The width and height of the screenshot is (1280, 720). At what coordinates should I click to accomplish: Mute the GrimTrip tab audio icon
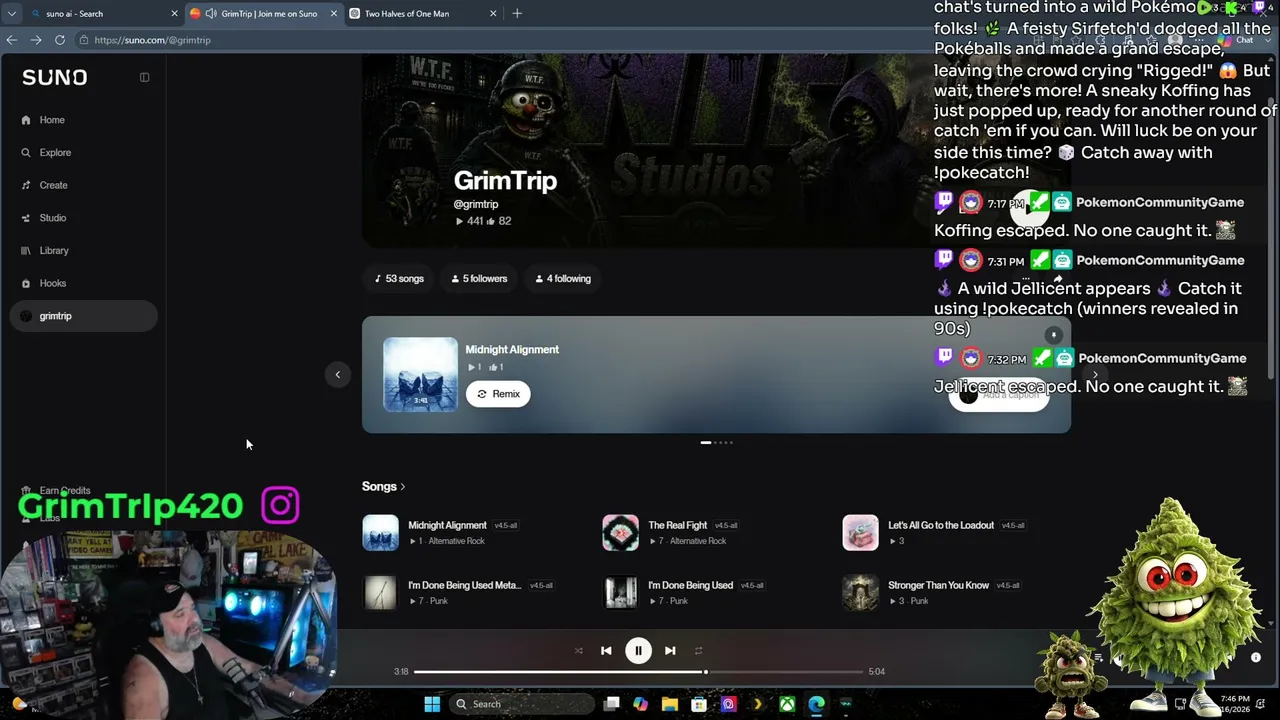(211, 14)
